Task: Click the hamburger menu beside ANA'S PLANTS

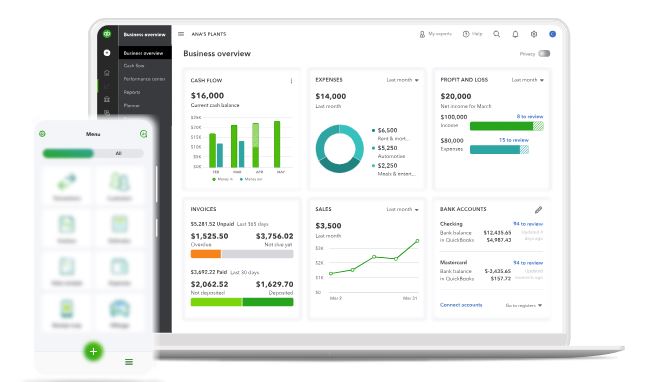Action: pyautogui.click(x=181, y=34)
